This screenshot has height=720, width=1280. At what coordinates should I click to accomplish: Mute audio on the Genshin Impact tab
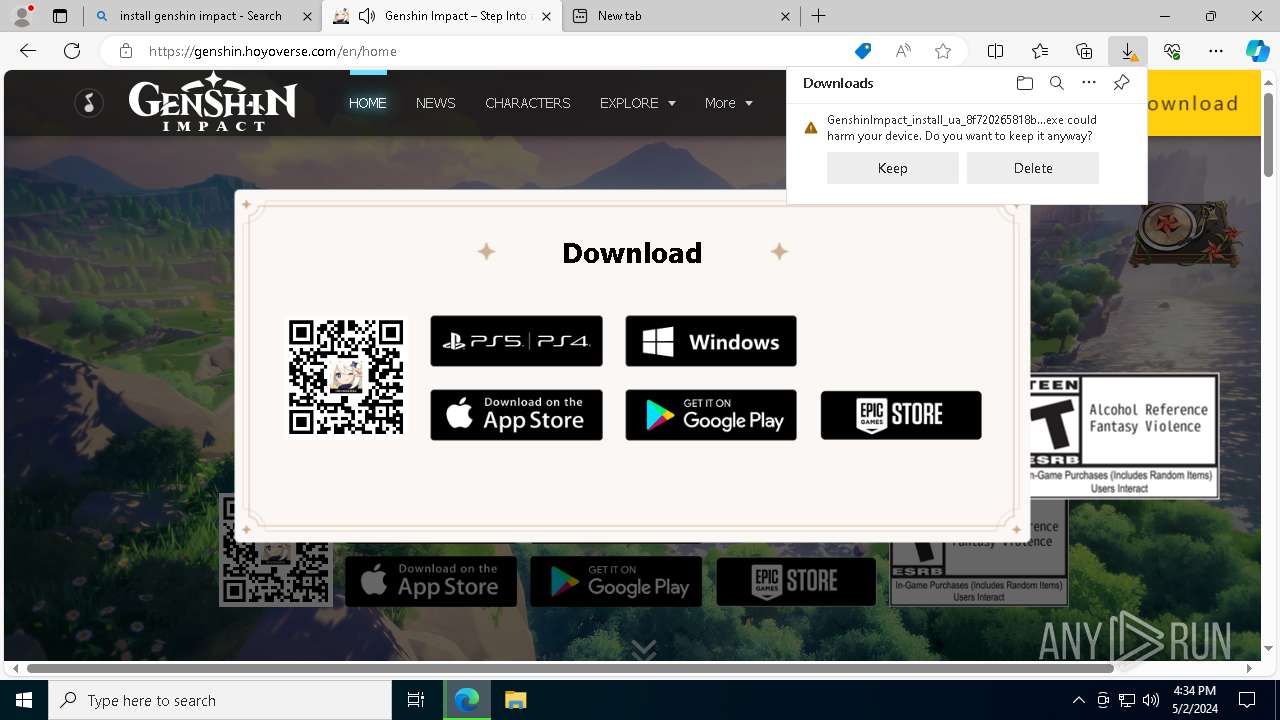pyautogui.click(x=367, y=16)
